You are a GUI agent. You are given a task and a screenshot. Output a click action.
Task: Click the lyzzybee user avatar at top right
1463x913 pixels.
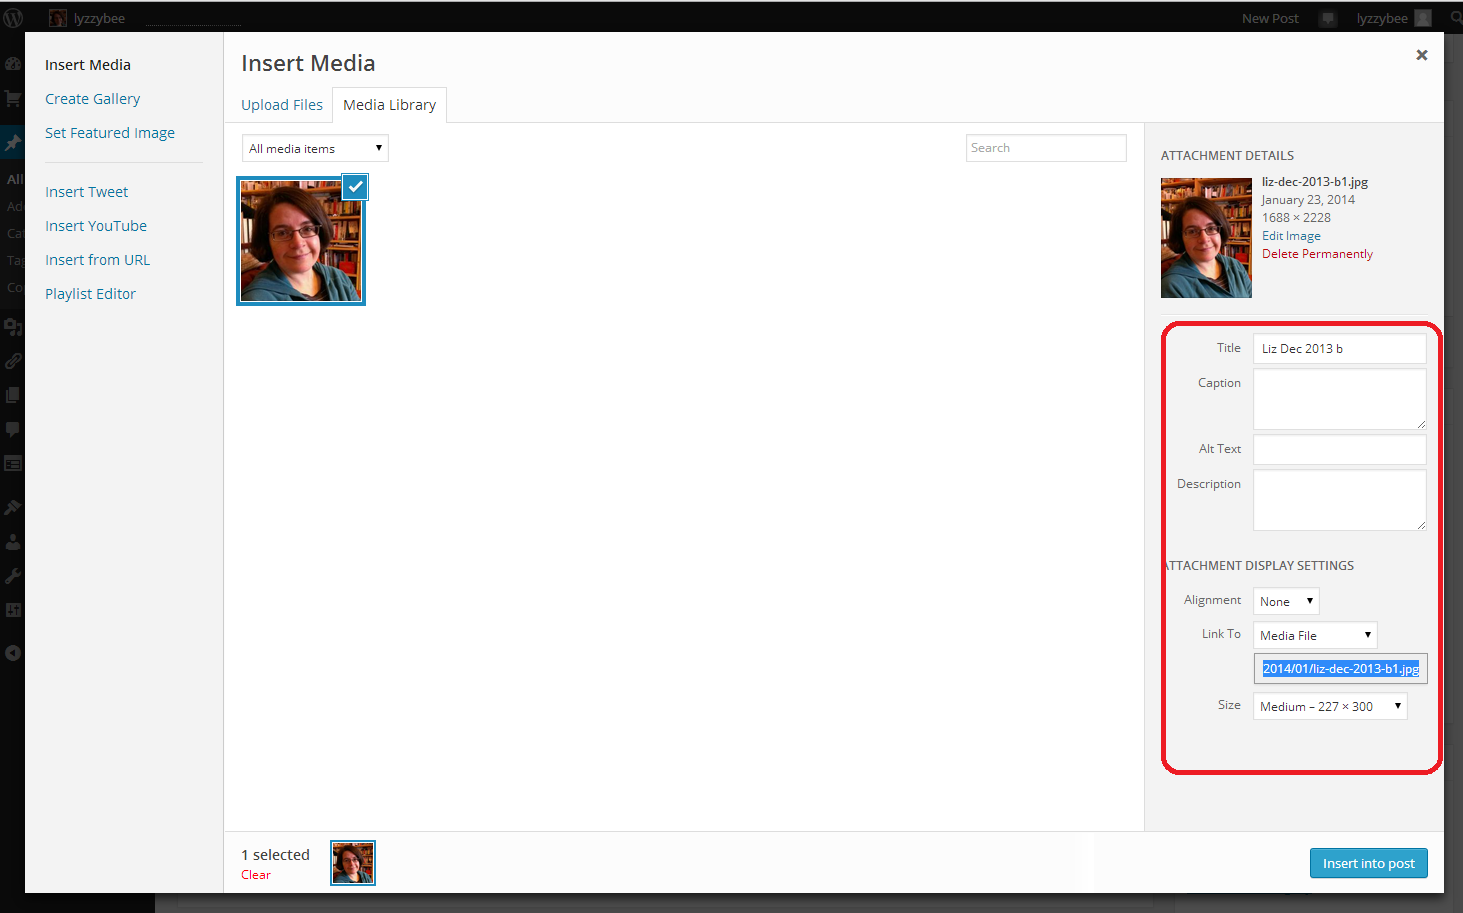coord(1423,18)
